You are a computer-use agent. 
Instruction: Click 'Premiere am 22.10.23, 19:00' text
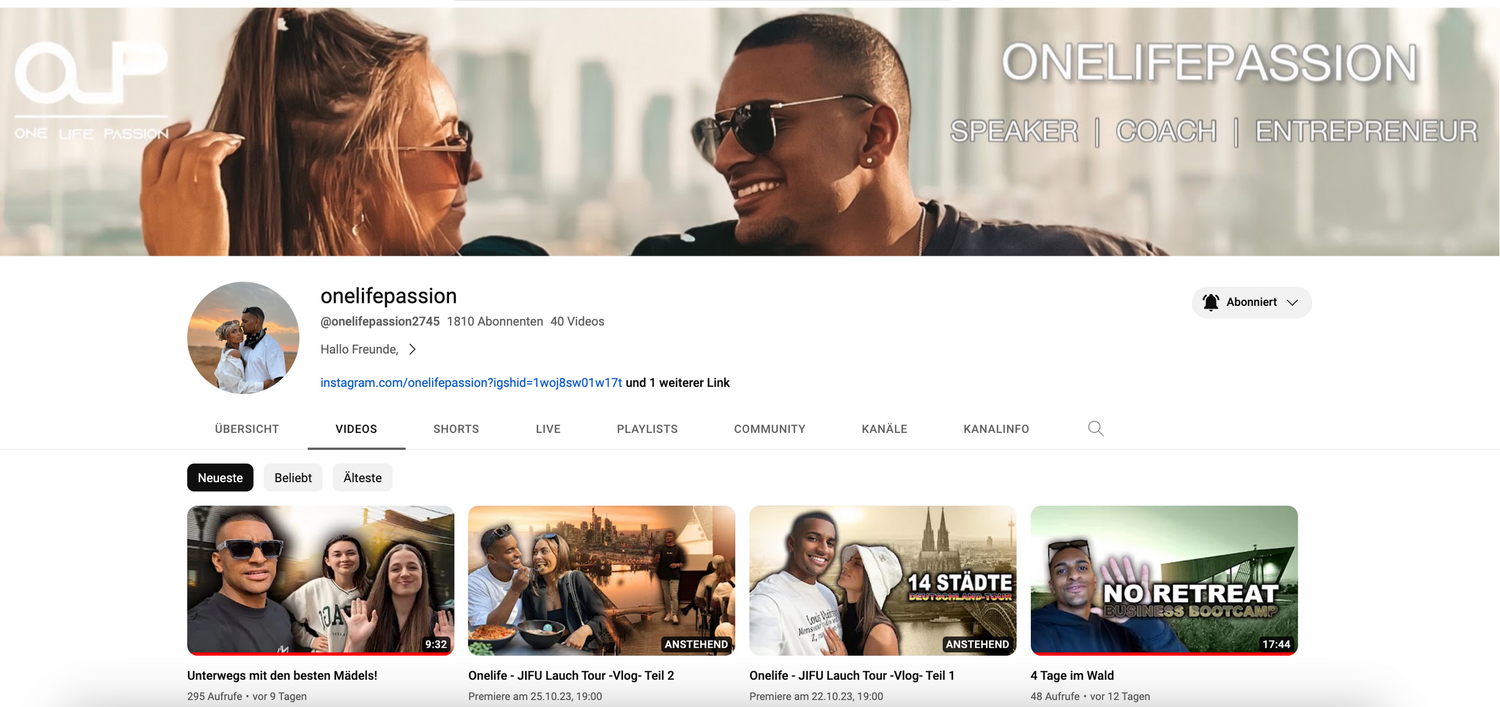[816, 697]
